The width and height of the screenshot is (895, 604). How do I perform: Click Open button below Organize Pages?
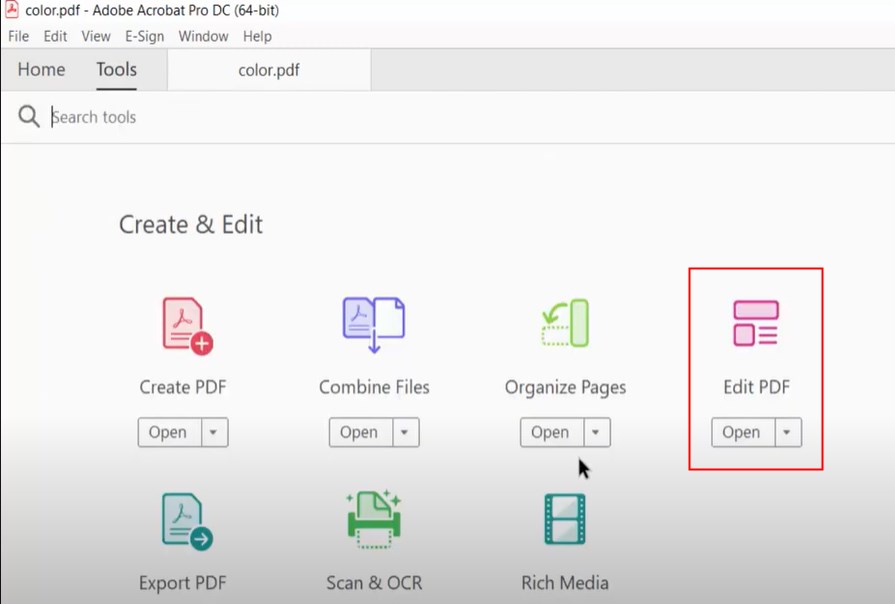(549, 433)
